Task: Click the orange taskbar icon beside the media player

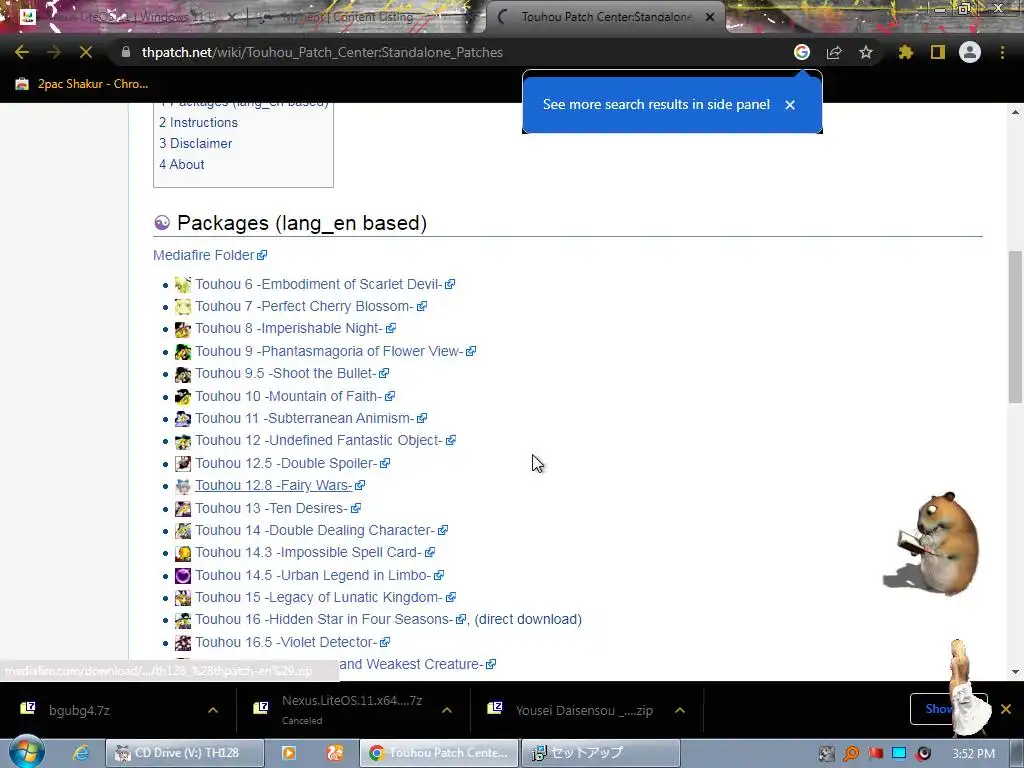Action: pyautogui.click(x=335, y=753)
